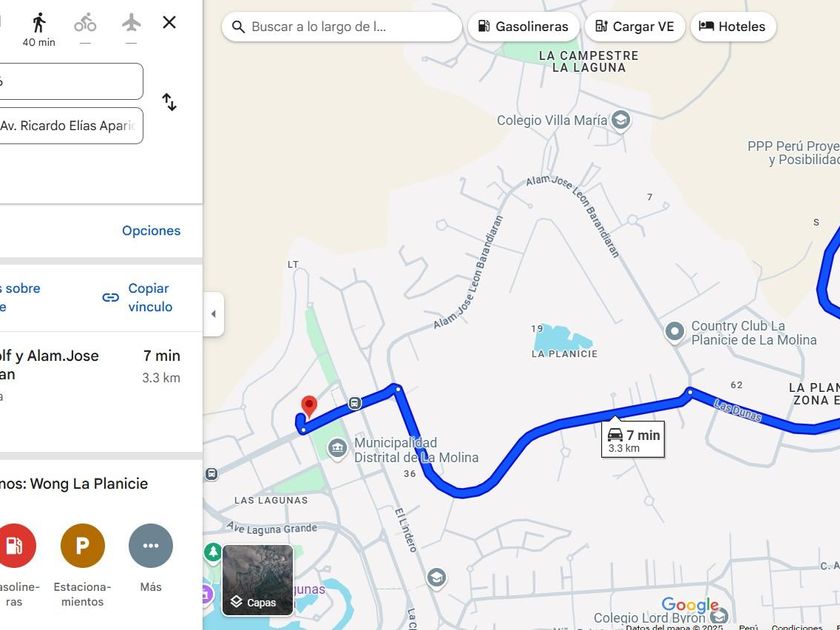
Task: Tap the Estacionamientos parking shortcut icon
Action: (x=82, y=545)
